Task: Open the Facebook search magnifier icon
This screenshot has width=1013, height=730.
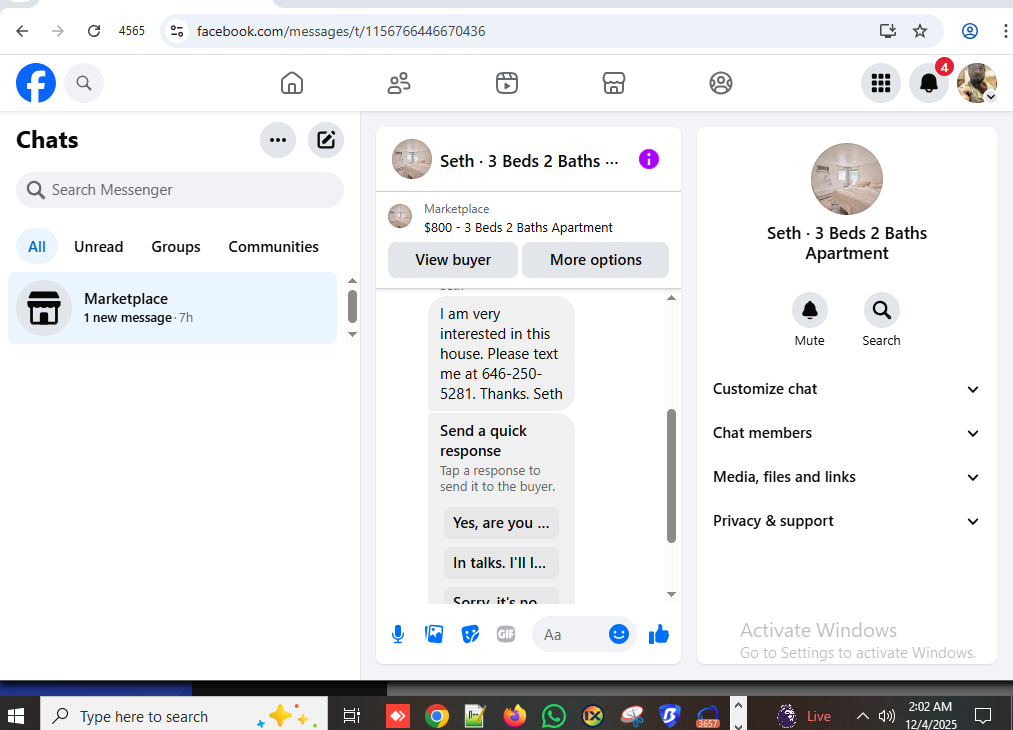Action: [84, 83]
